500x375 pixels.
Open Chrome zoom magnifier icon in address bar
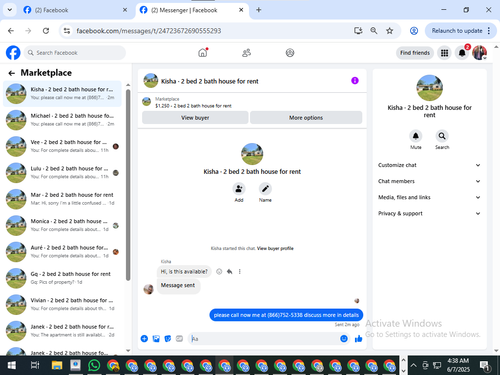click(x=374, y=31)
